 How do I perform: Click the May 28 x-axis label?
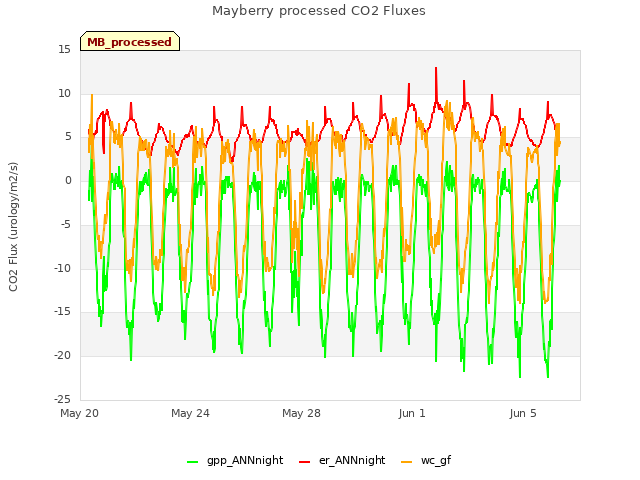click(301, 413)
